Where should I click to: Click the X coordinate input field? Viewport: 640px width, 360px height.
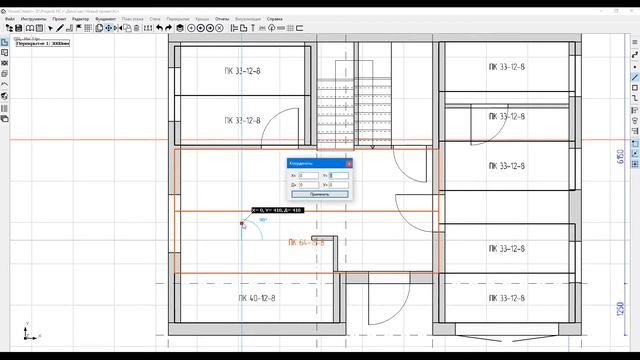tap(309, 176)
